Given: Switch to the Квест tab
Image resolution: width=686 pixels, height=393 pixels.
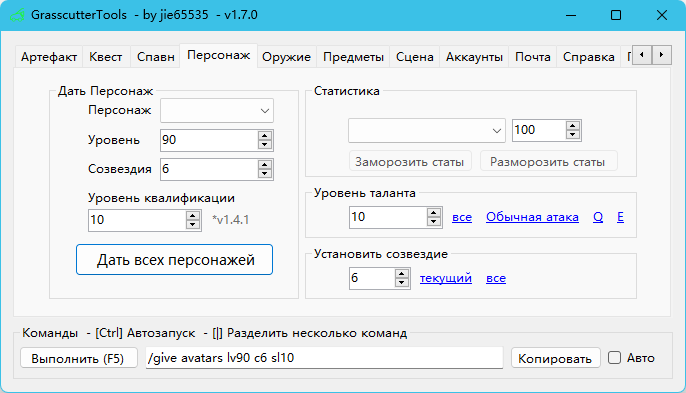Looking at the screenshot, I should (106, 57).
